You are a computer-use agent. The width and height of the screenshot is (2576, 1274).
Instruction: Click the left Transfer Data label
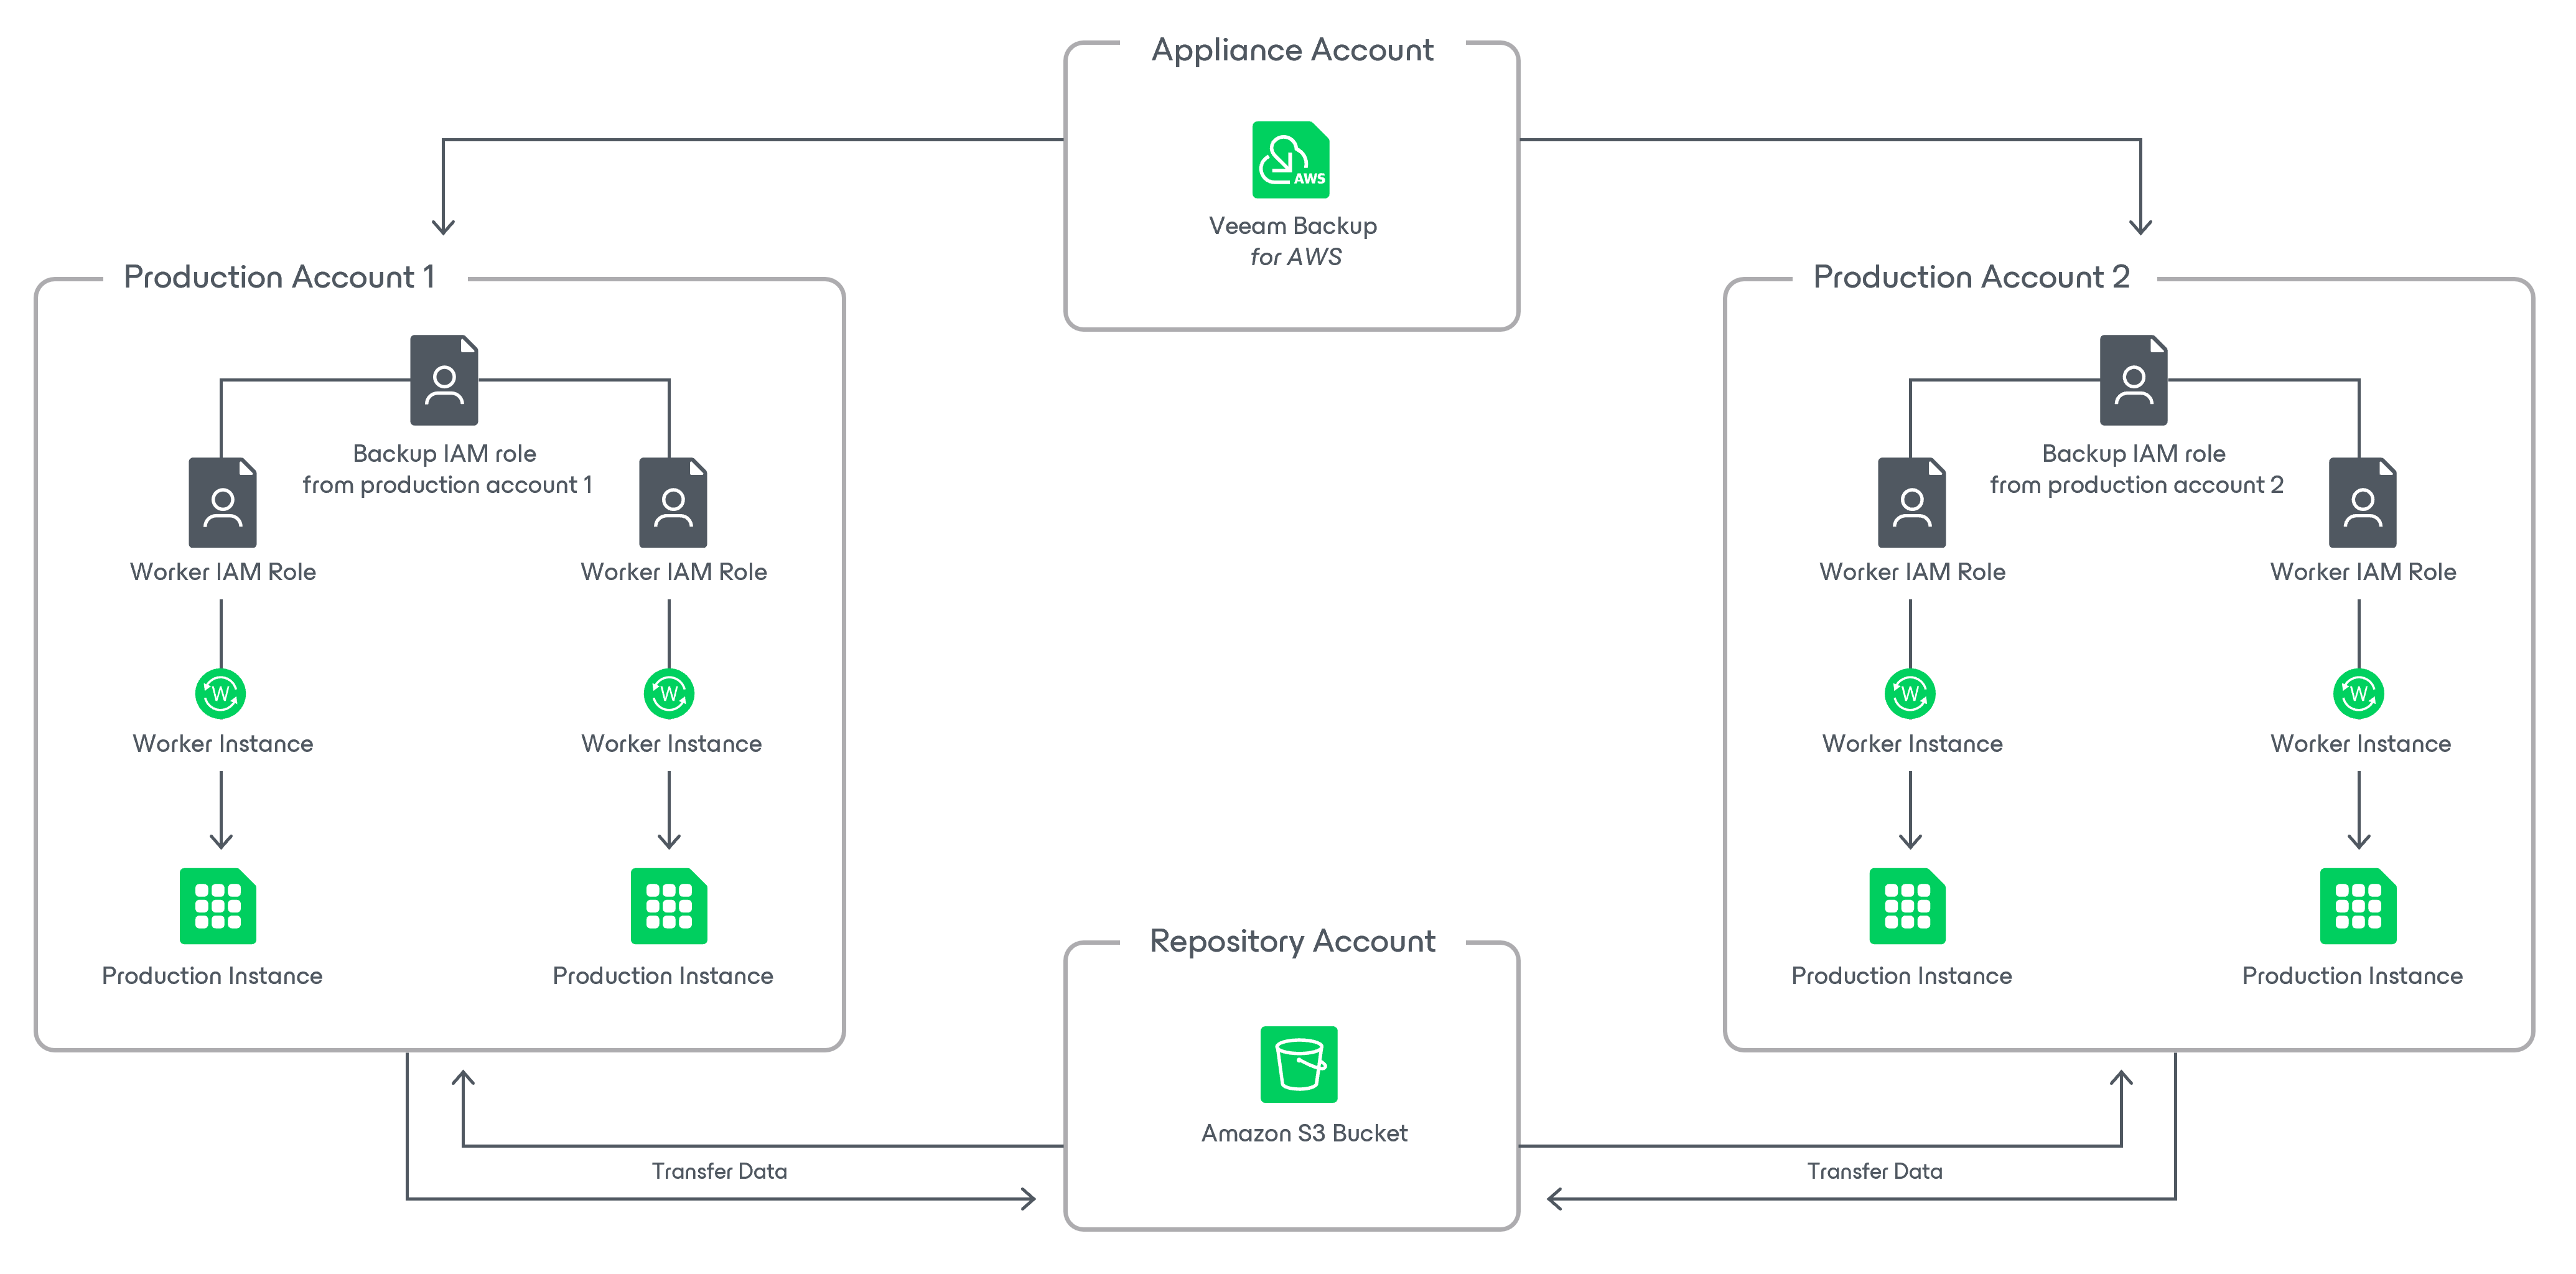point(719,1171)
